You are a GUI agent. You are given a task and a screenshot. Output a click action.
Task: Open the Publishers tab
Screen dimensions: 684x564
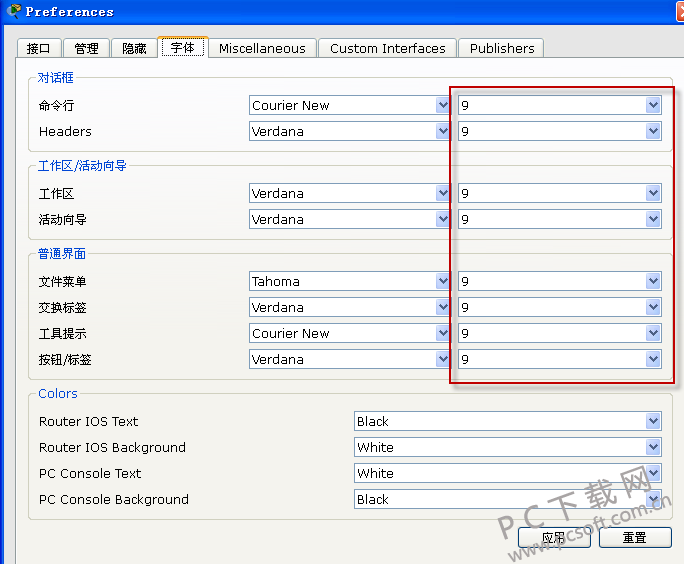pos(502,48)
